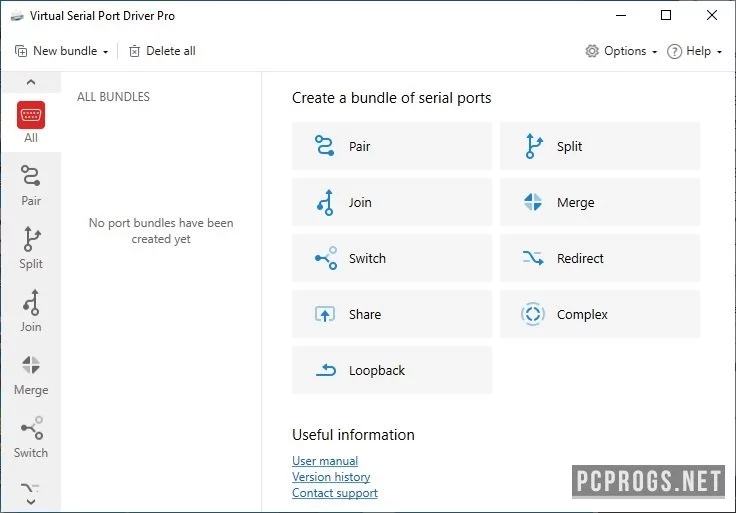
Task: Minimize the Virtual Serial Port Driver window
Action: click(x=621, y=15)
